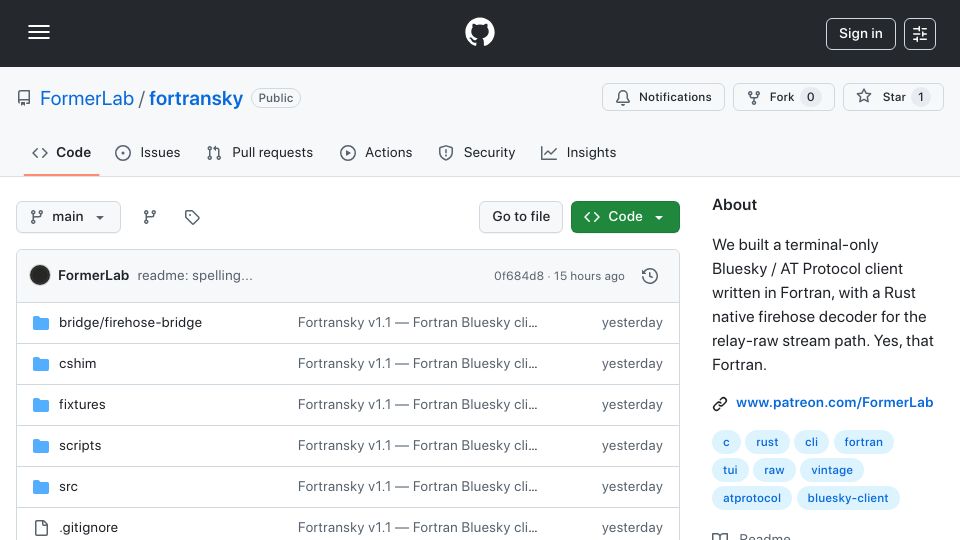Click the Star count badge

920,97
